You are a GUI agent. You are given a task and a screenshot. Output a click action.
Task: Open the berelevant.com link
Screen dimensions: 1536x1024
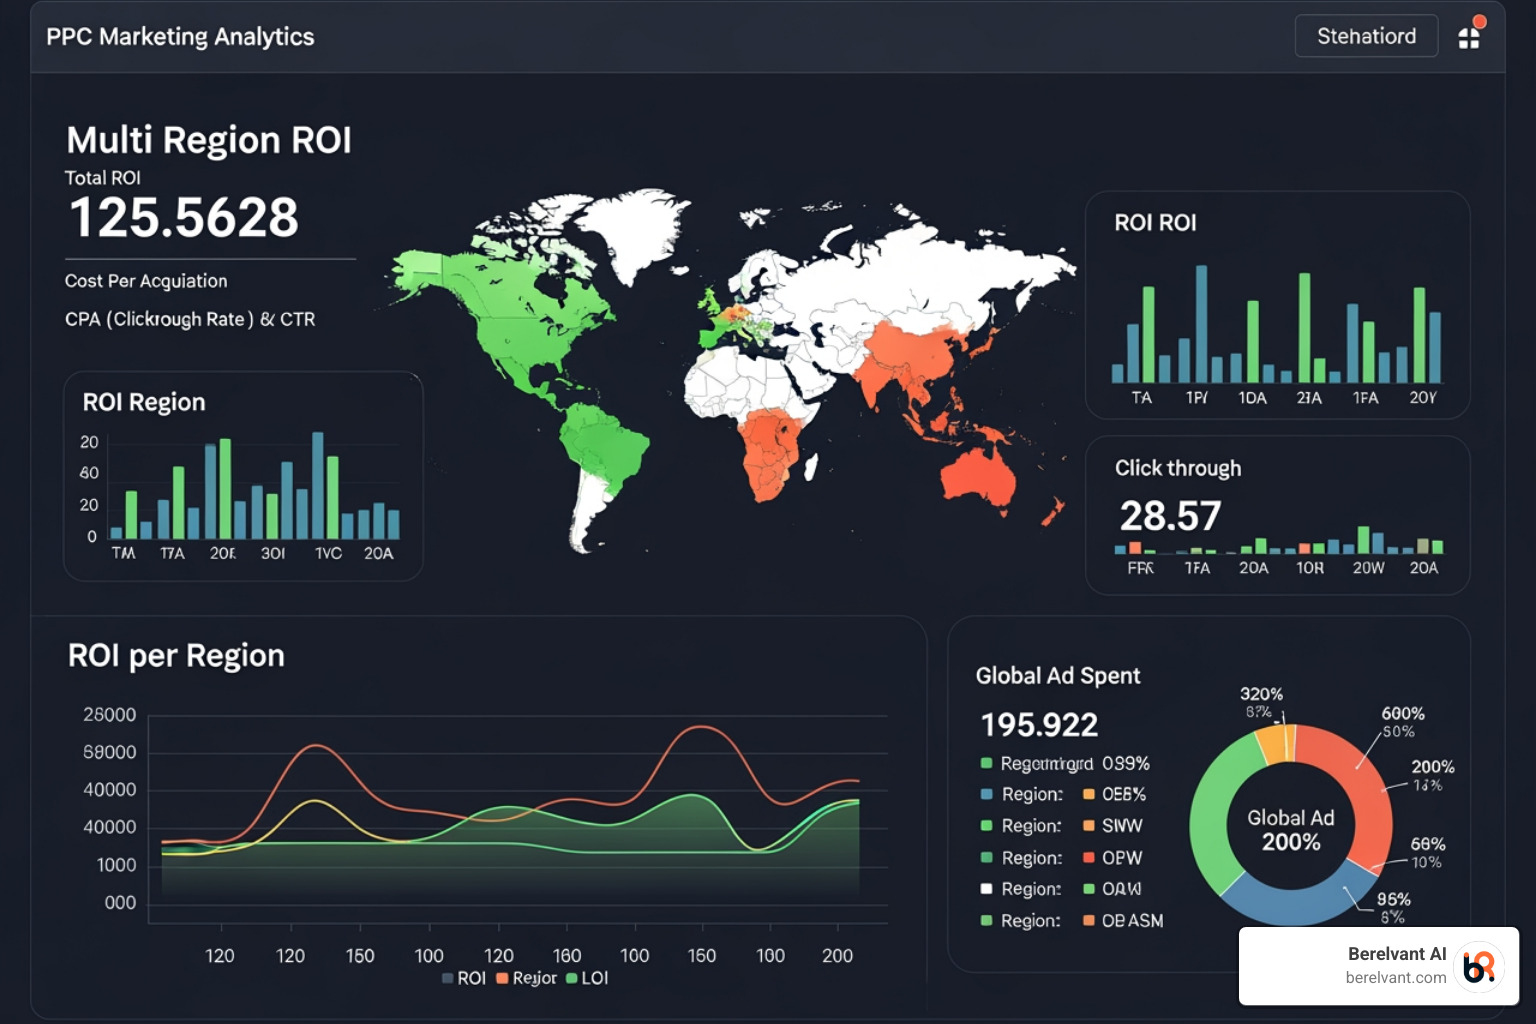click(1395, 978)
